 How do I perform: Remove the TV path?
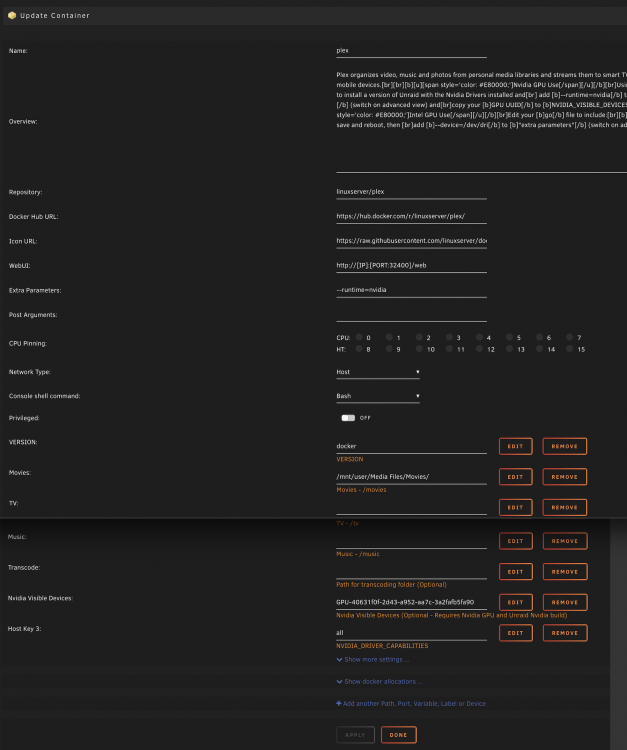coord(565,507)
